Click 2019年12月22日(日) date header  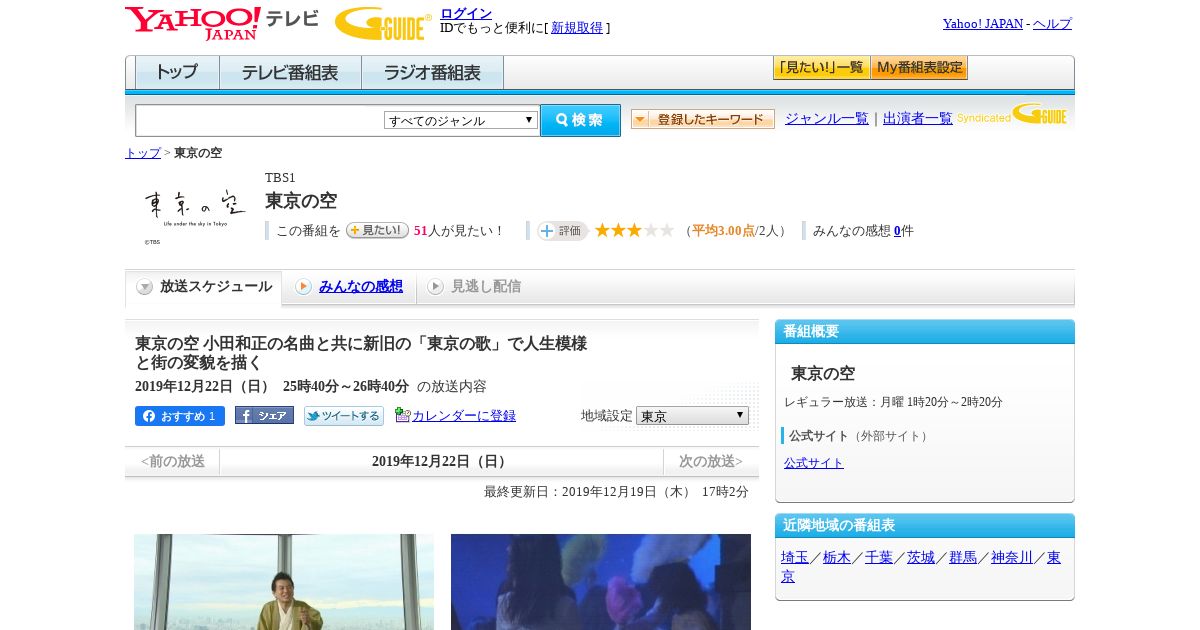click(441, 461)
